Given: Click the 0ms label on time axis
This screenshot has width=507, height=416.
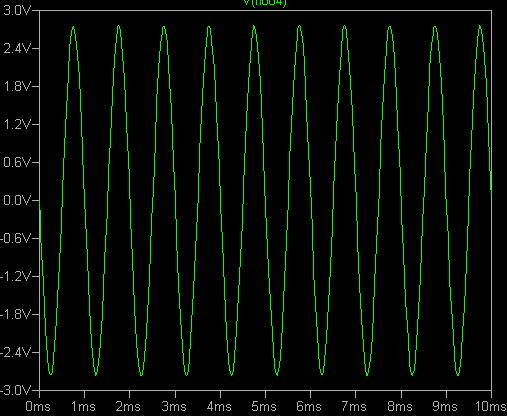Looking at the screenshot, I should 38,406.
